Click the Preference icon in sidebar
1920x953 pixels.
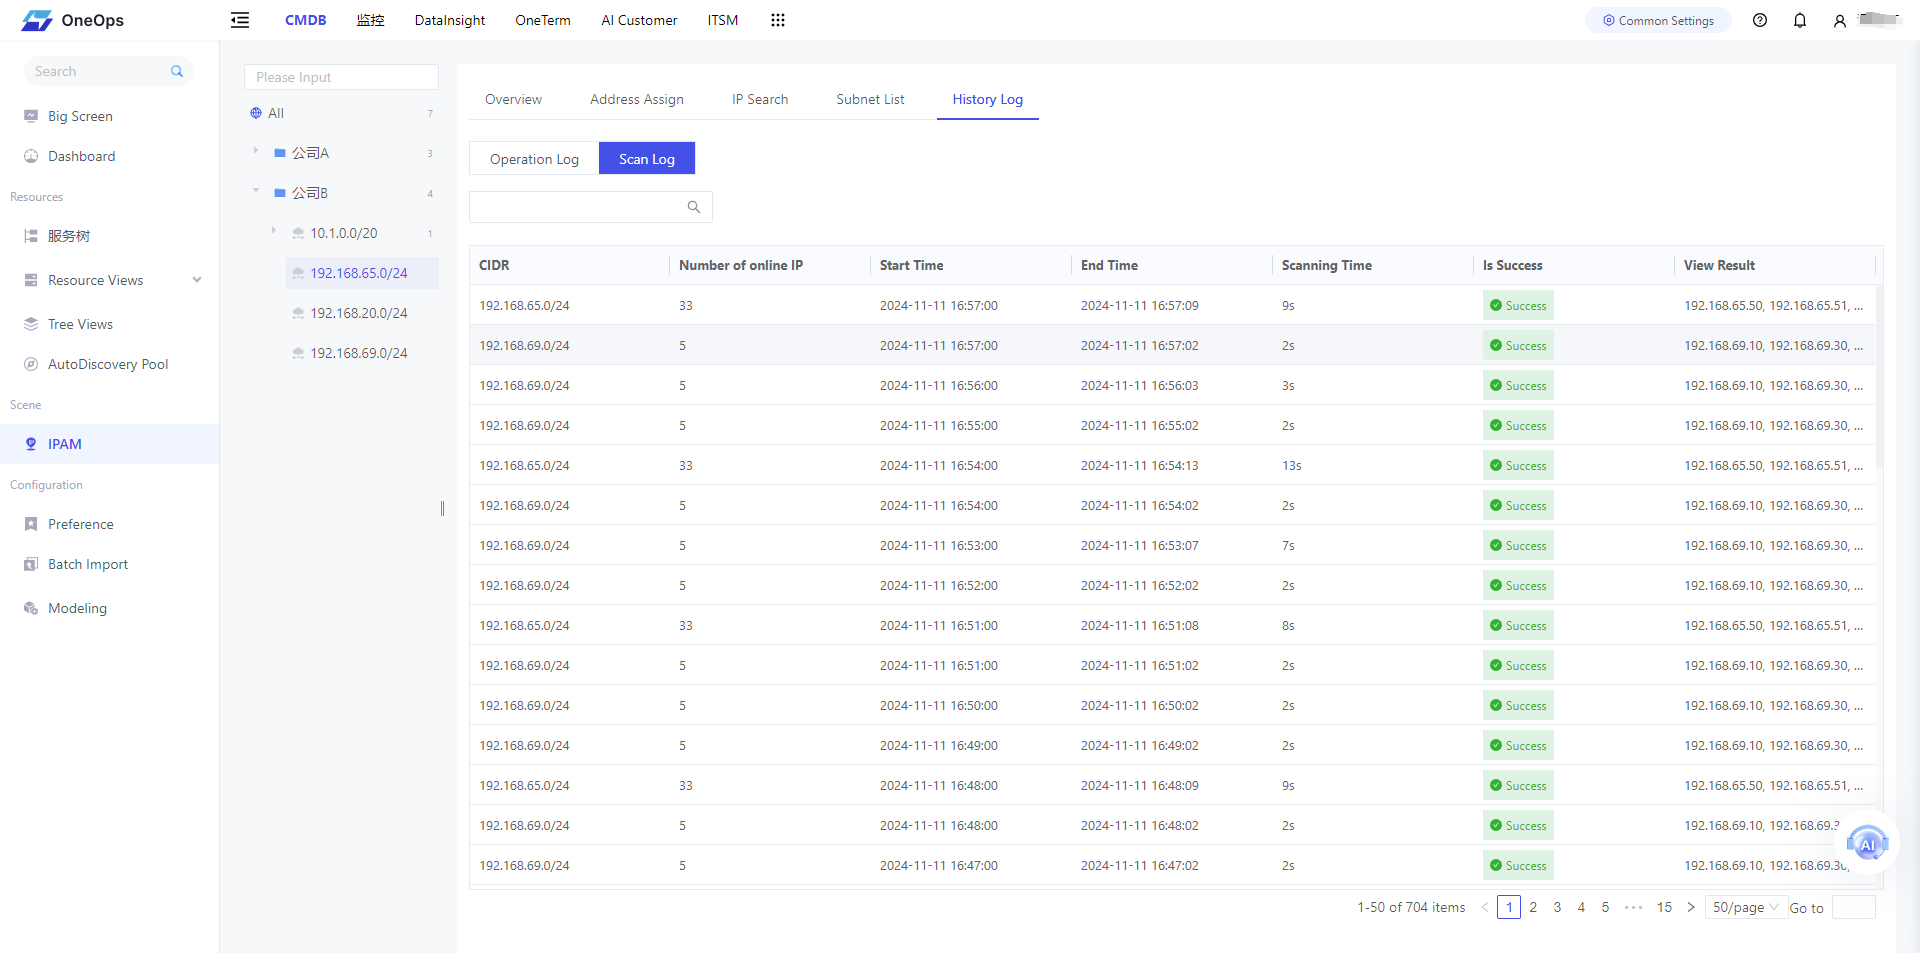[31, 524]
